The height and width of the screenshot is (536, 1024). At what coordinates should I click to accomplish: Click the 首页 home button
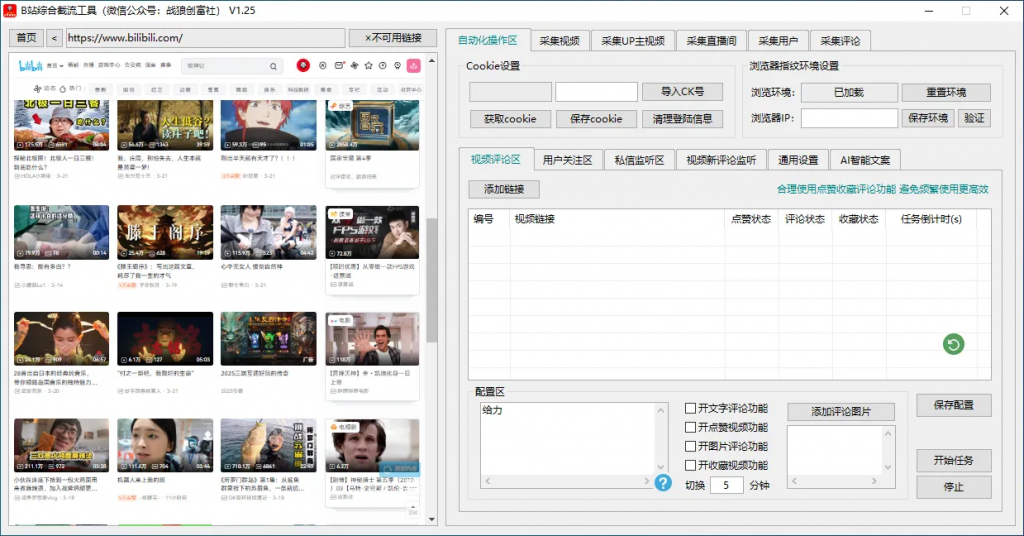[x=26, y=38]
